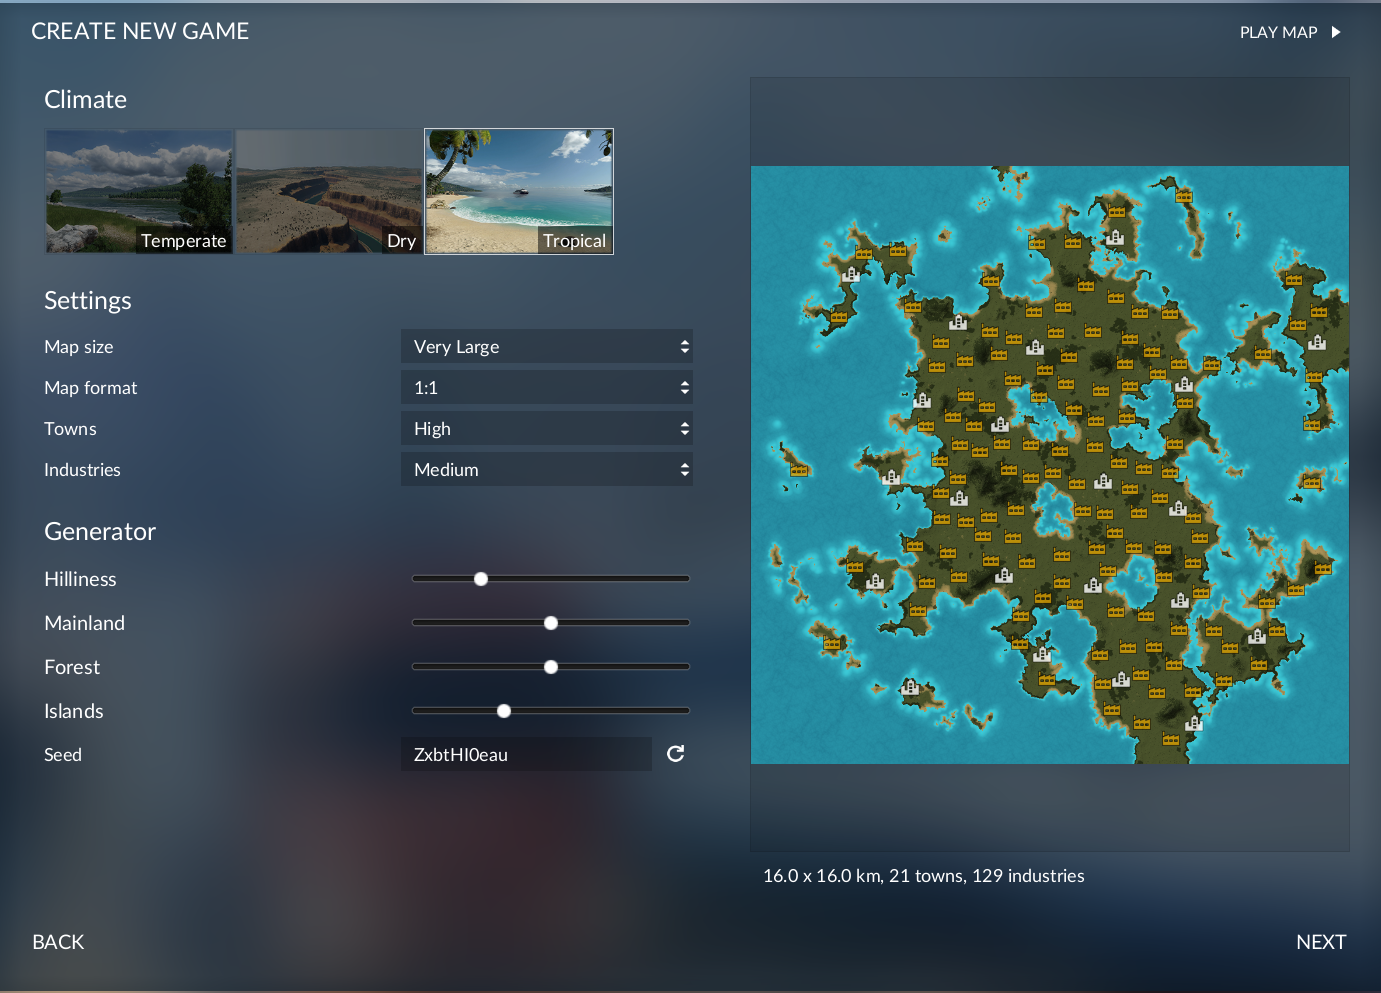
Task: Click the High towns stepper arrows
Action: click(685, 429)
